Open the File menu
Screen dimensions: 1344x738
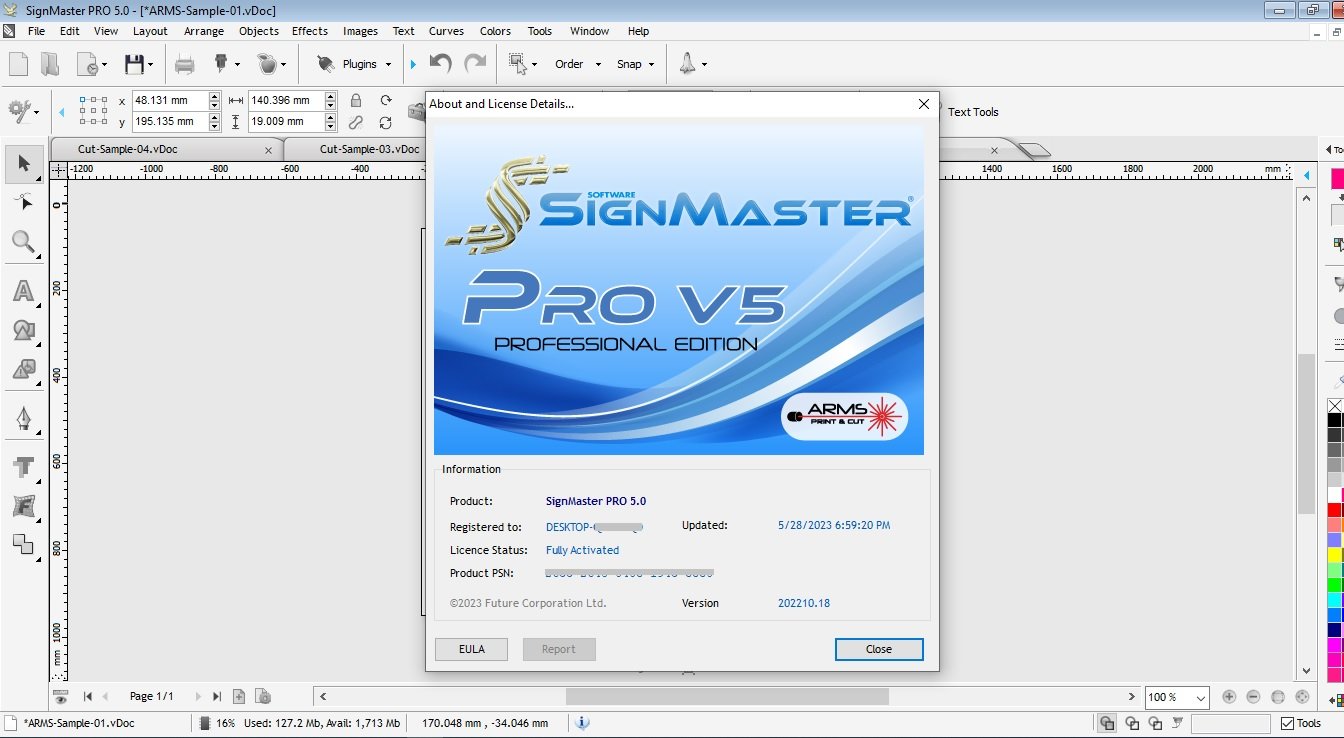click(x=36, y=31)
